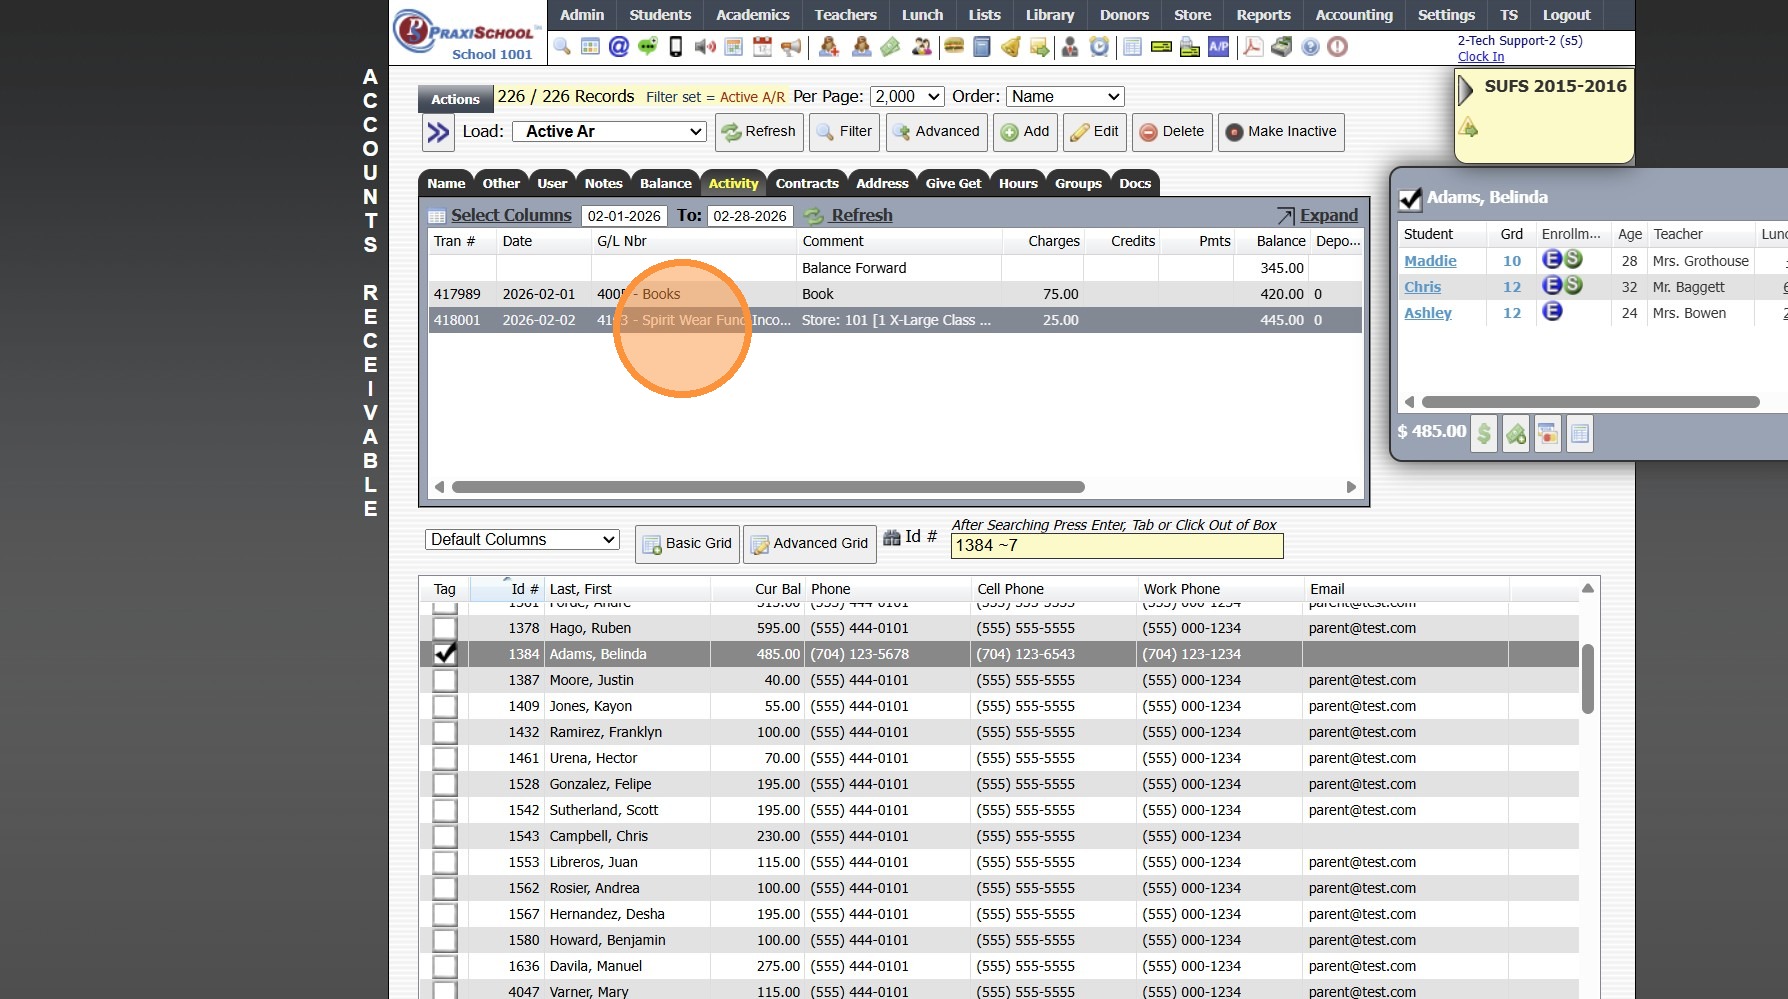
Task: Click the hamburger lunch icon
Action: coord(953,47)
